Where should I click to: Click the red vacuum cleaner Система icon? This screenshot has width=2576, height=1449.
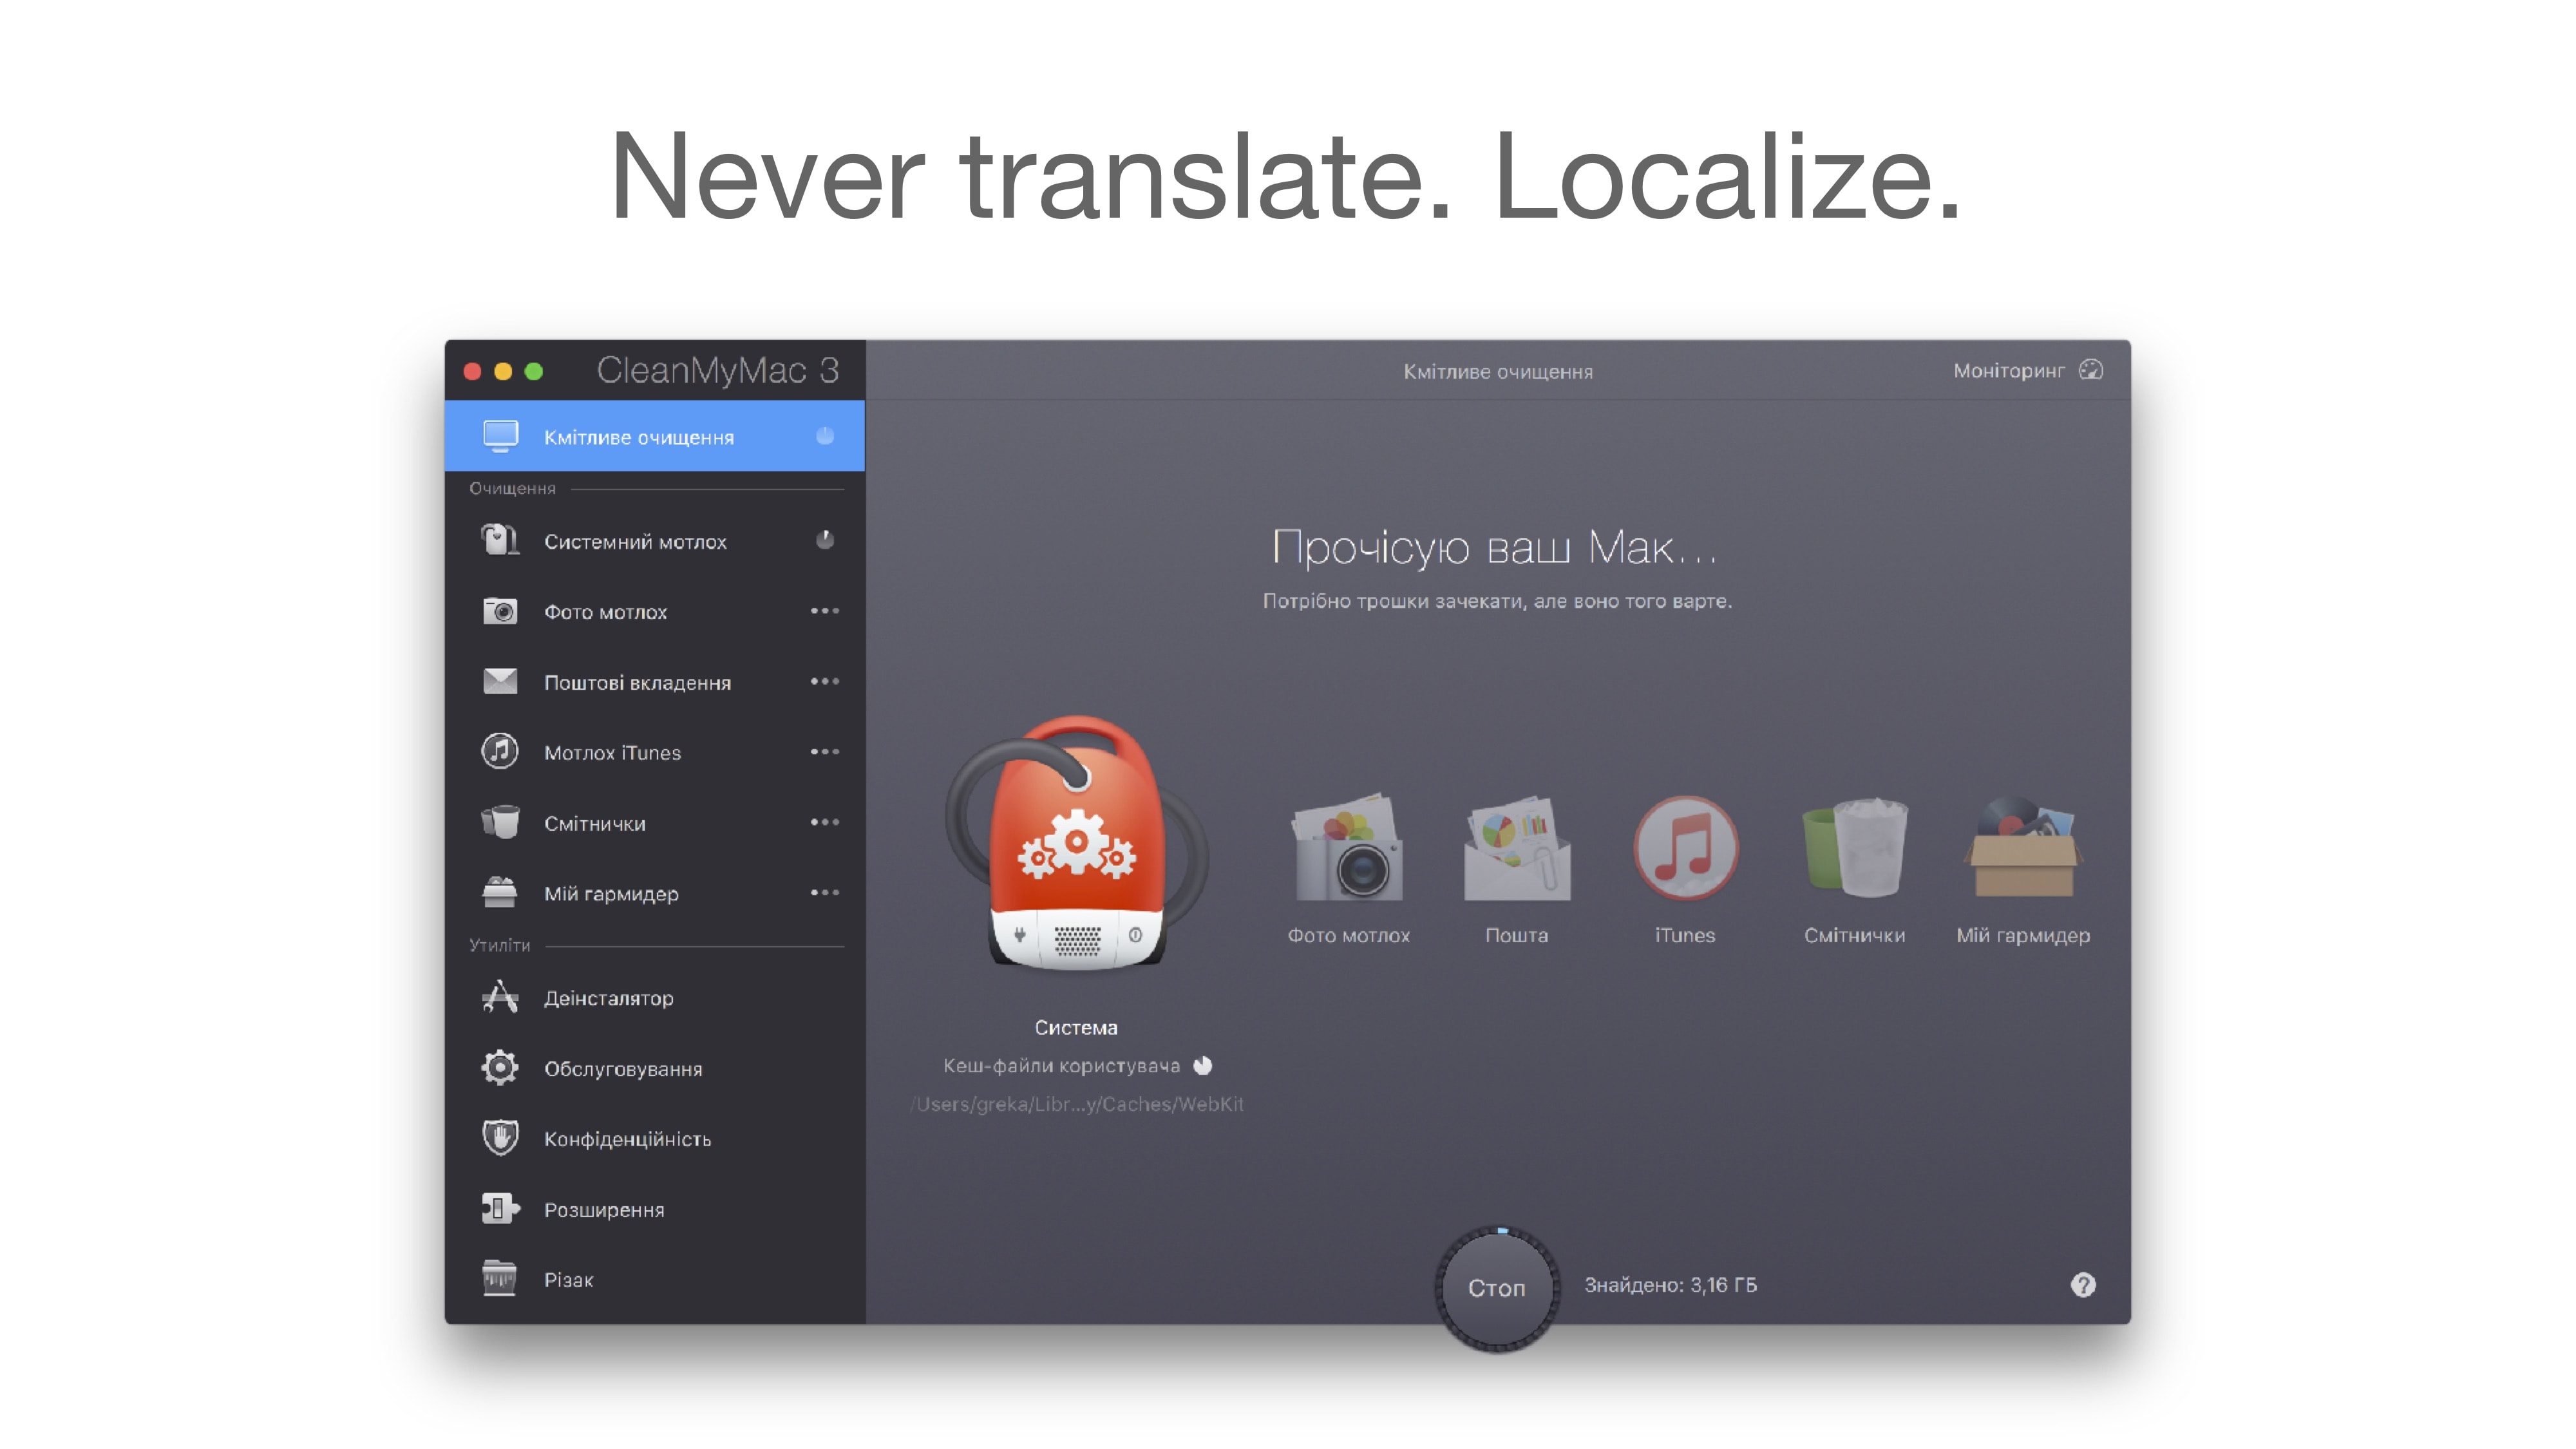1076,843
